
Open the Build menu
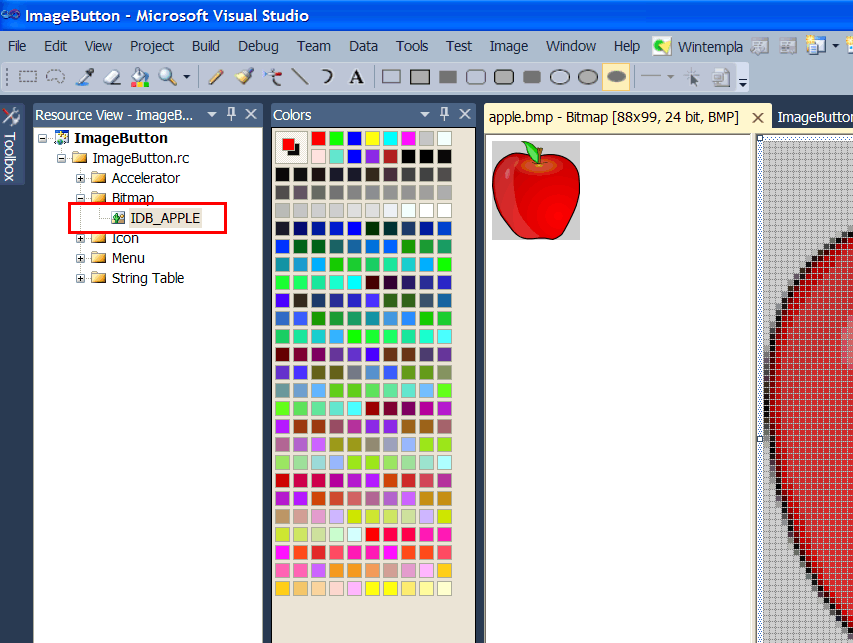(x=206, y=46)
